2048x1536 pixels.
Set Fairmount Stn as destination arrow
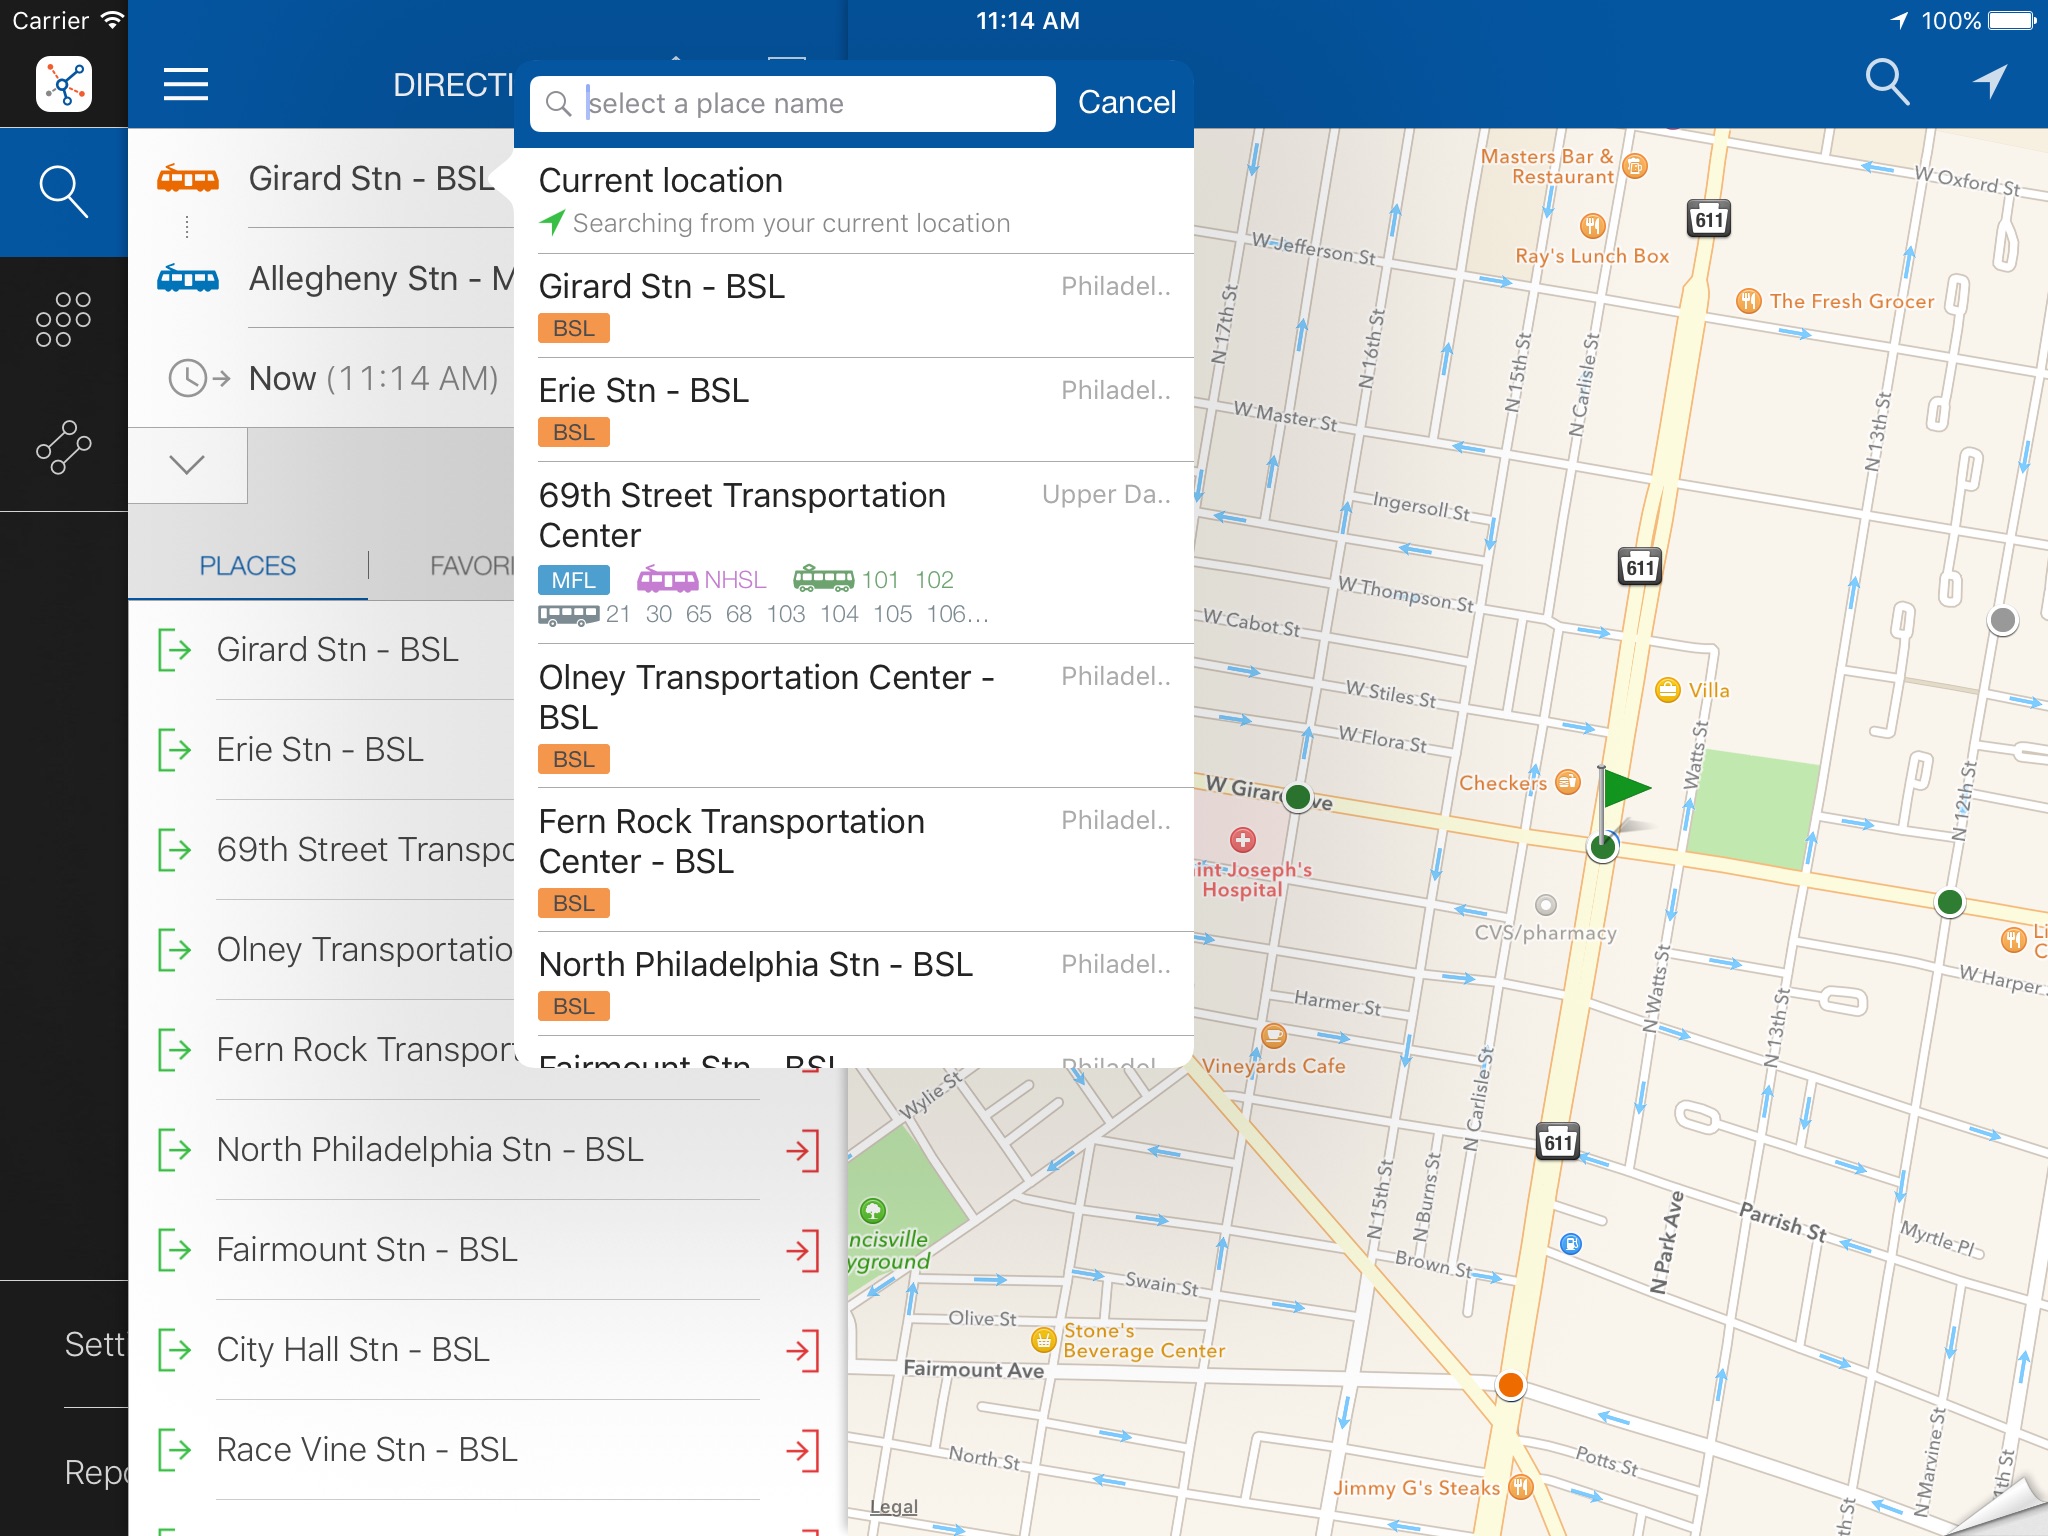click(802, 1250)
